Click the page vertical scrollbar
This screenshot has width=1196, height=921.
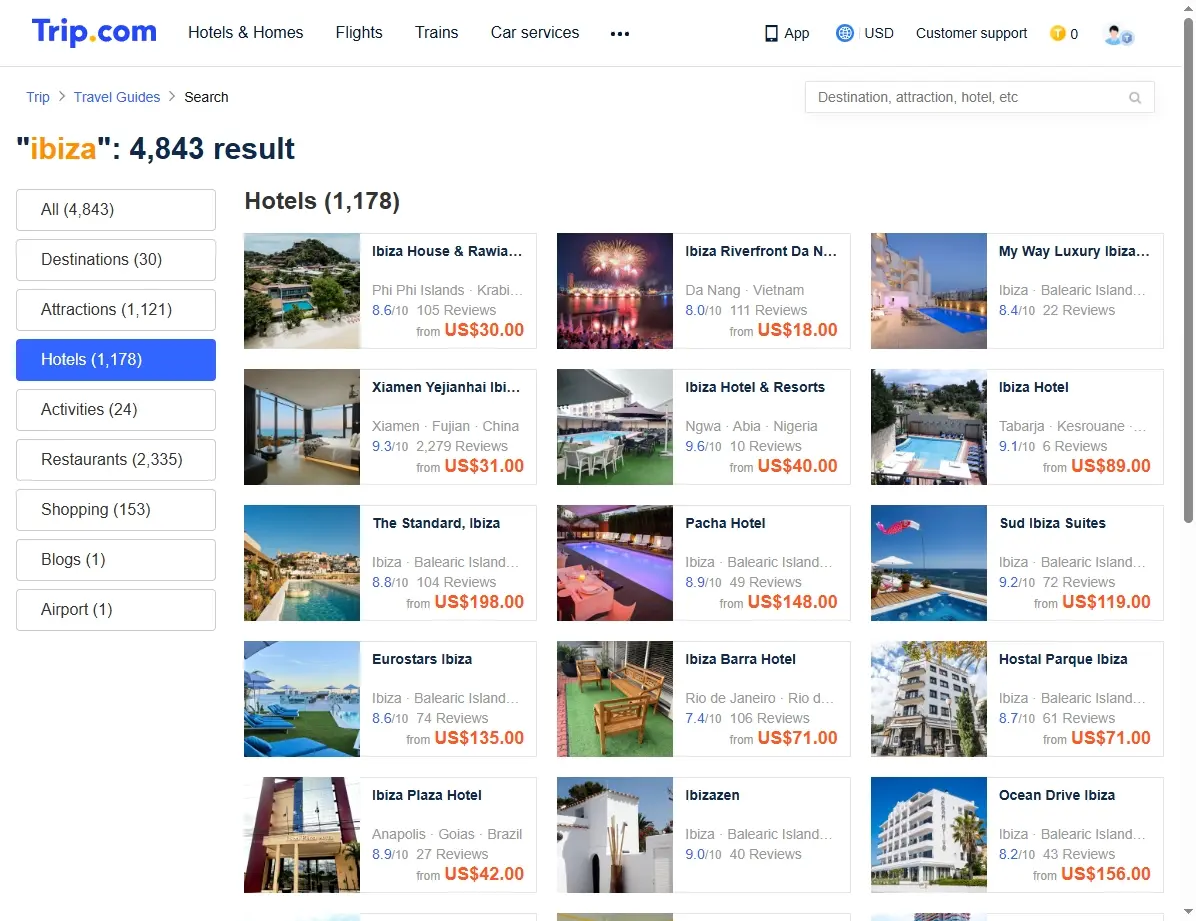point(1188,270)
